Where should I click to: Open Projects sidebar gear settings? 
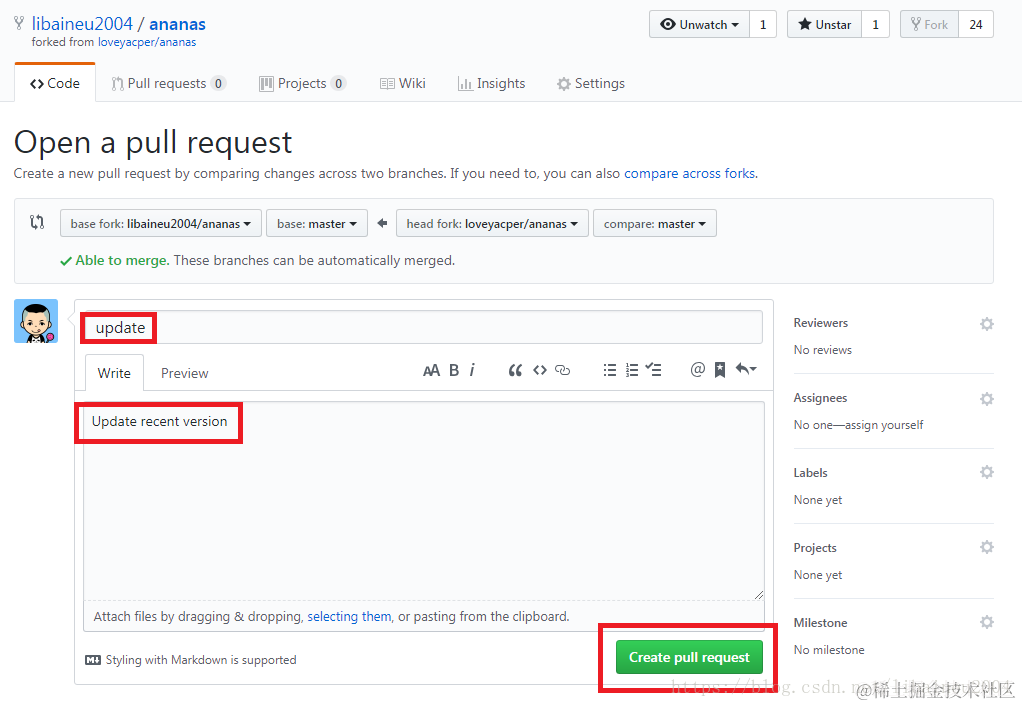point(987,547)
